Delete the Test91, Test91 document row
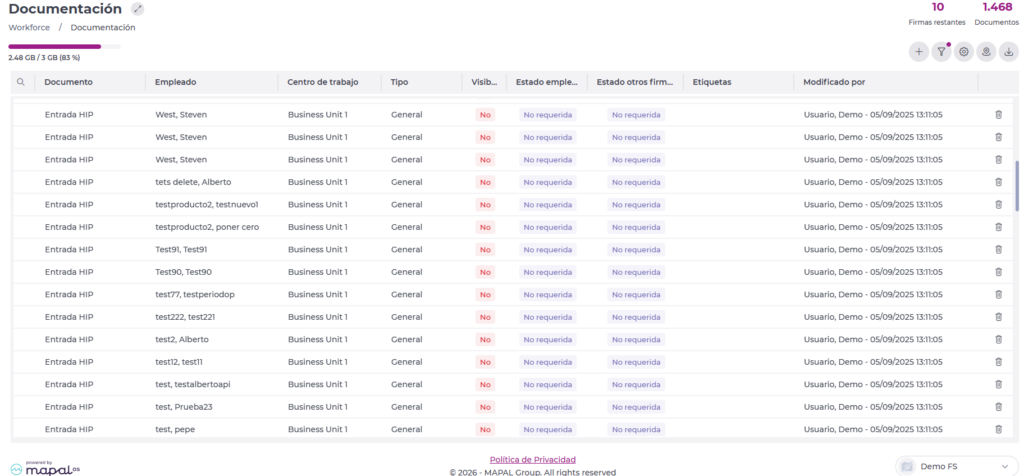The image size is (1024, 476). (x=998, y=249)
